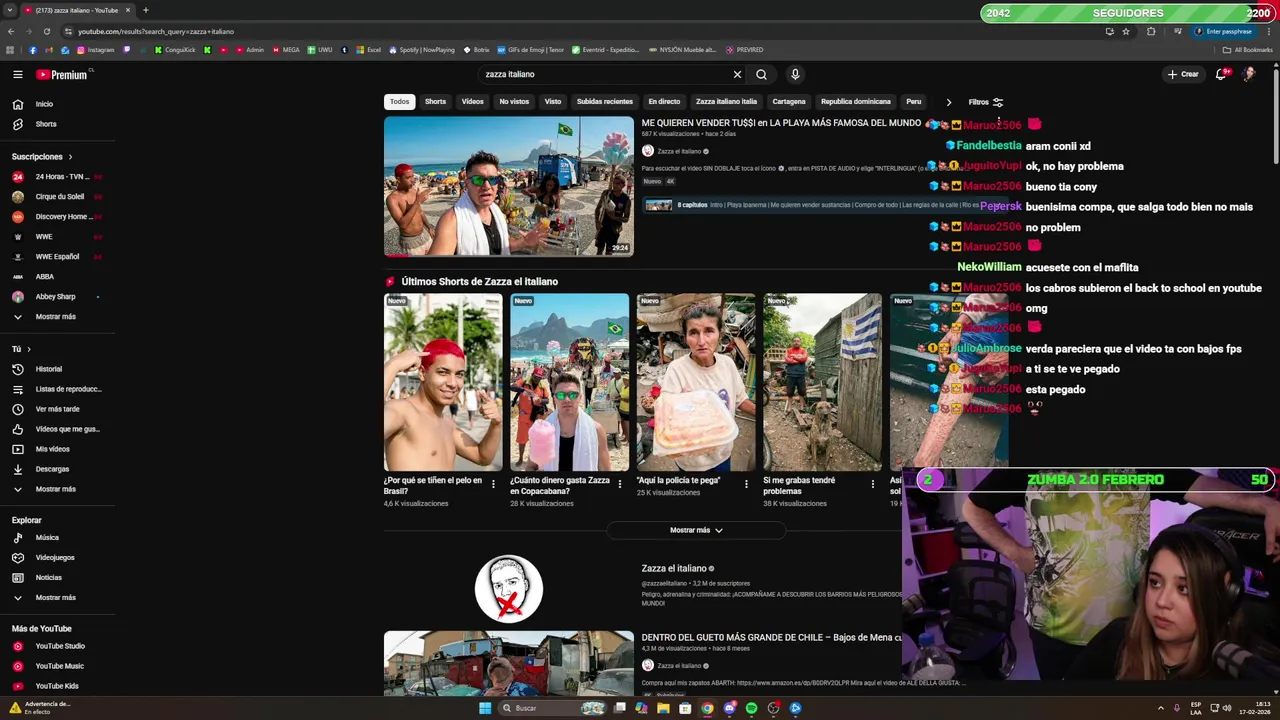Open Discovery Home subscription channel

[x=58, y=216]
